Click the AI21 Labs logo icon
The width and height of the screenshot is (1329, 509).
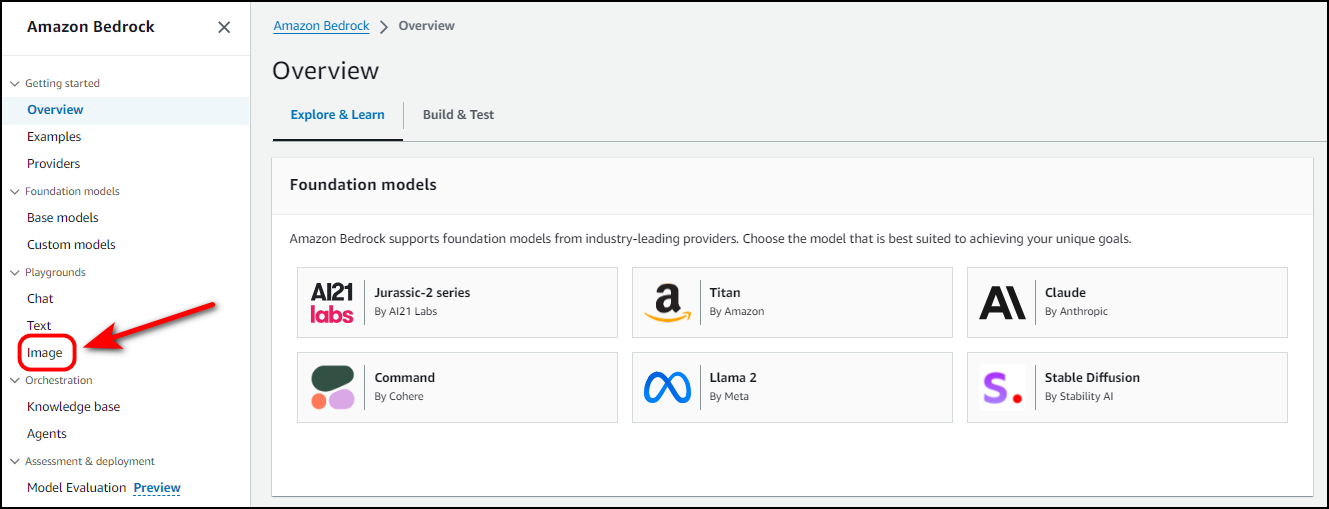(332, 302)
